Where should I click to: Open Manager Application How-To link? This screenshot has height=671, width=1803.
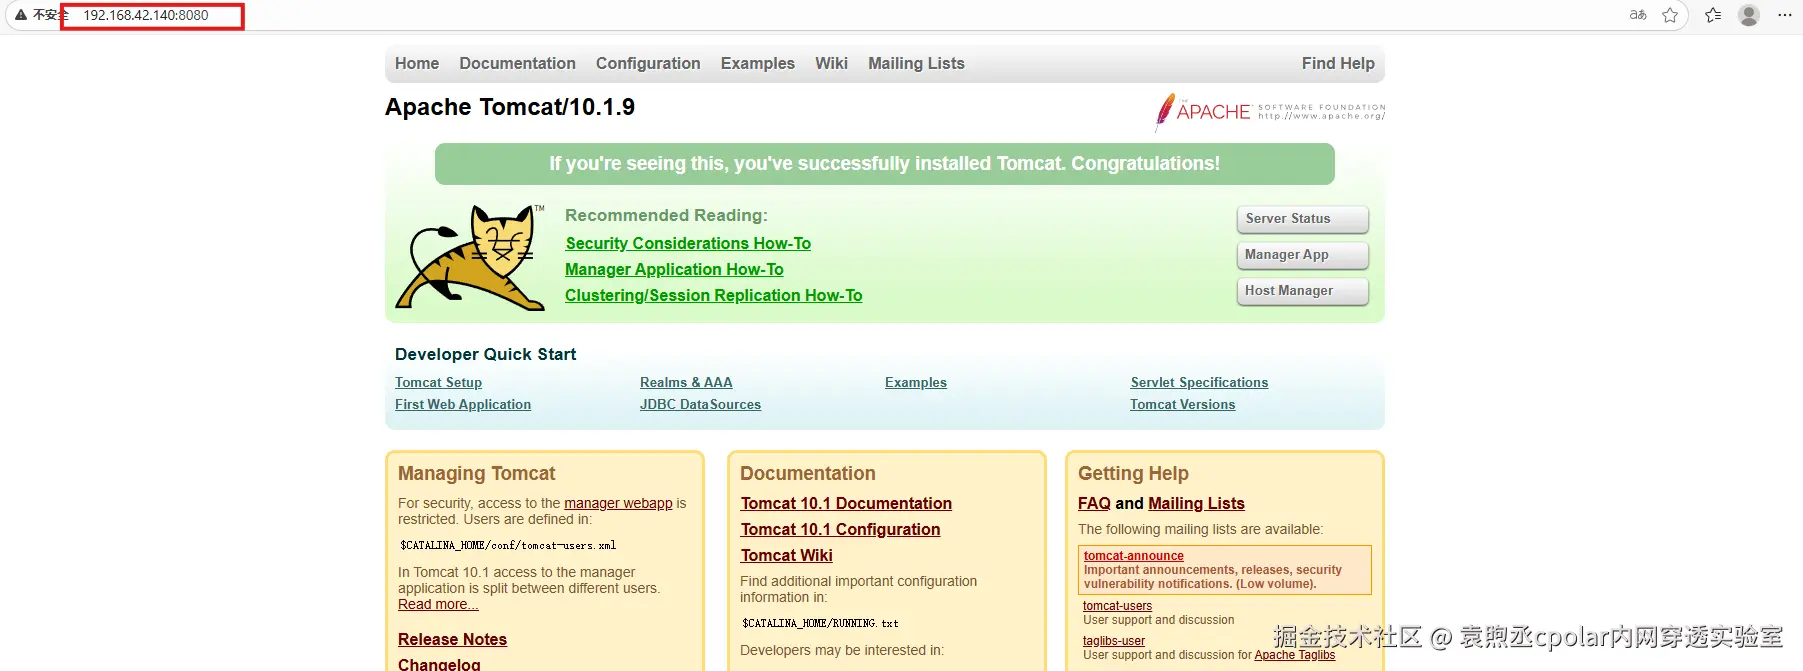pos(674,269)
